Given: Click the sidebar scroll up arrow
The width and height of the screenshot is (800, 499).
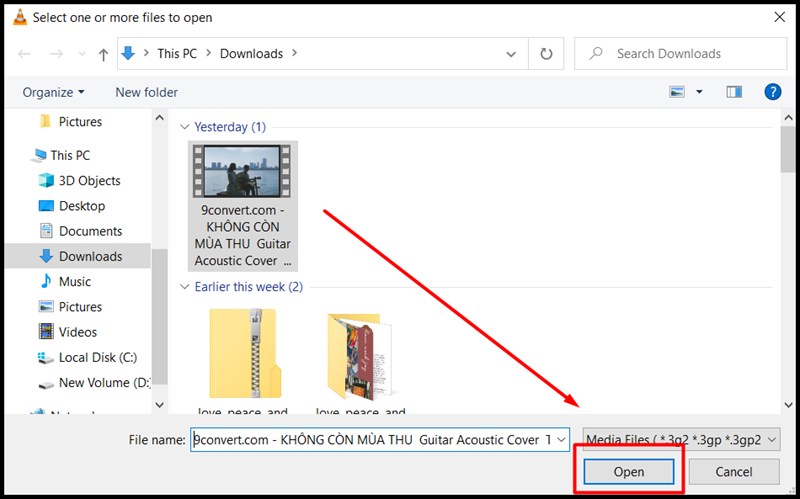Looking at the screenshot, I should click(160, 118).
